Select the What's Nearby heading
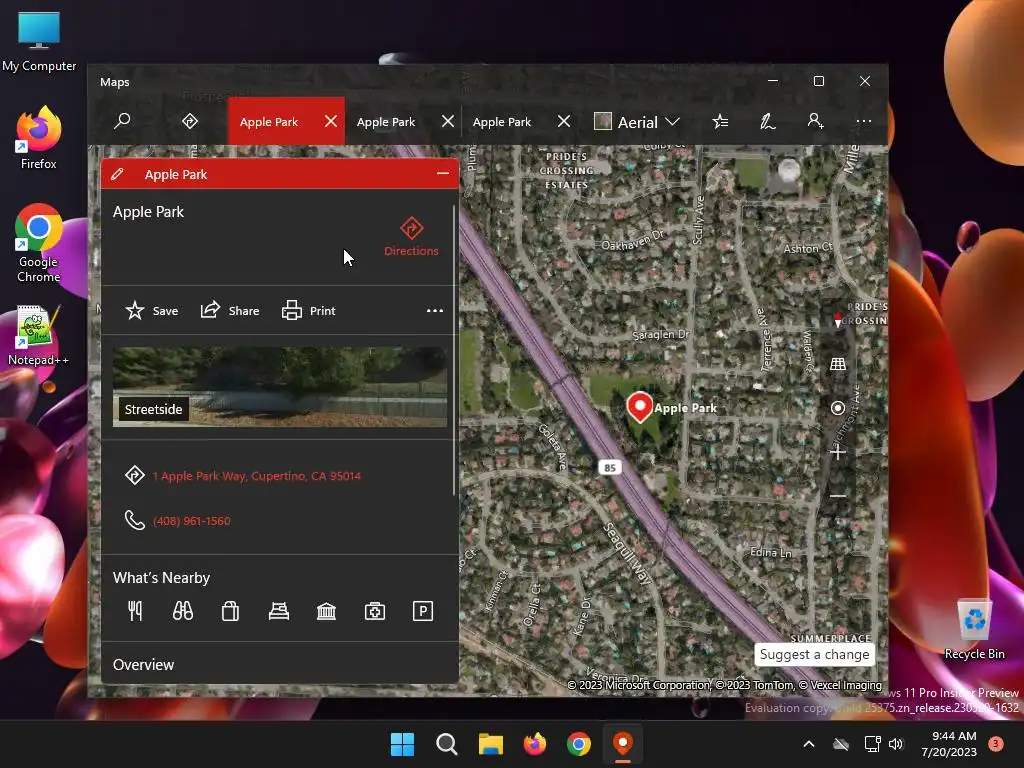This screenshot has height=768, width=1024. click(x=161, y=578)
